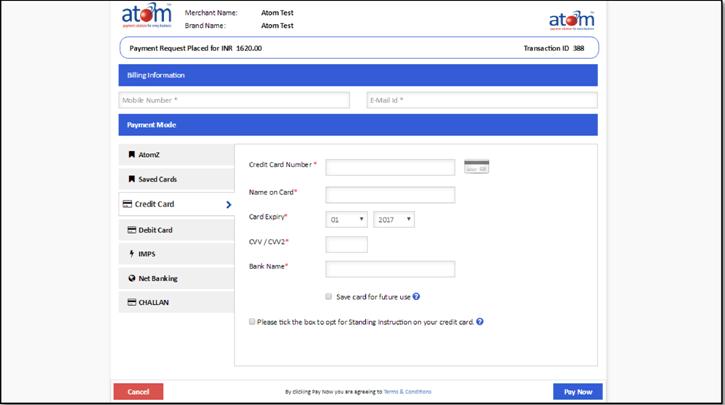Open the card expiry year dropdown
The image size is (725, 405).
[394, 220]
